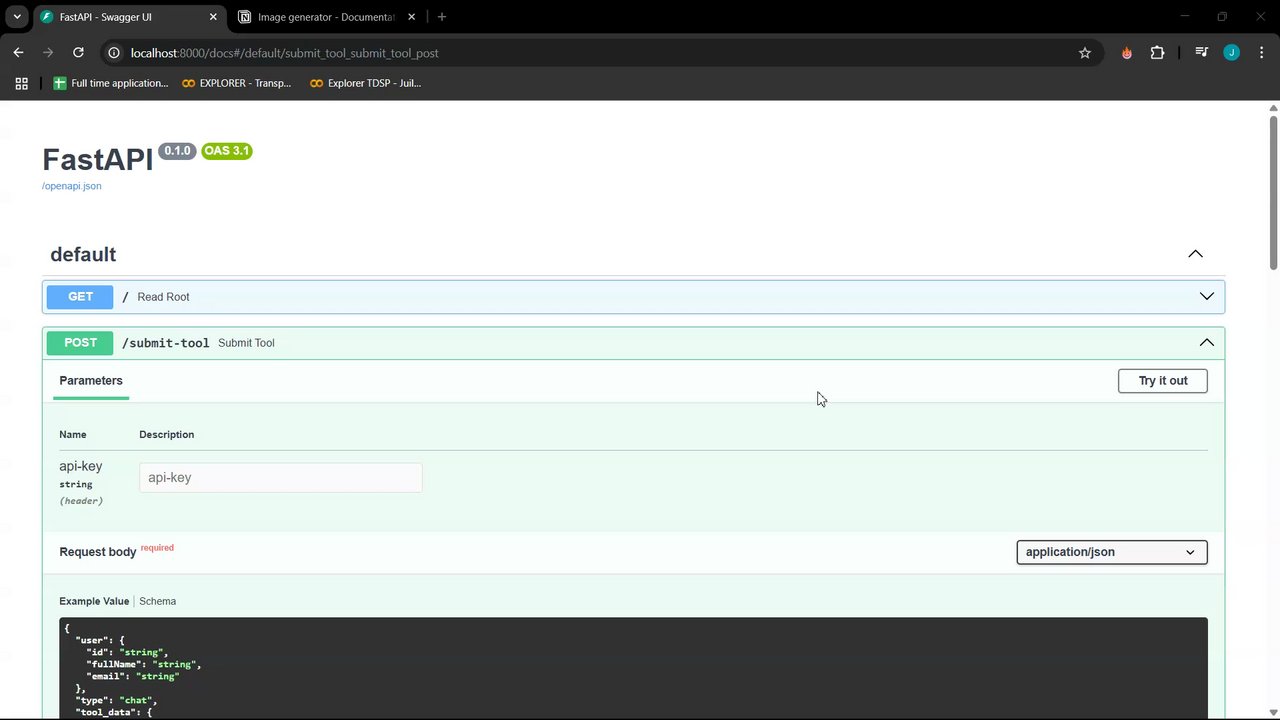Click the GET method badge
This screenshot has height=720, width=1280.
[x=80, y=297]
